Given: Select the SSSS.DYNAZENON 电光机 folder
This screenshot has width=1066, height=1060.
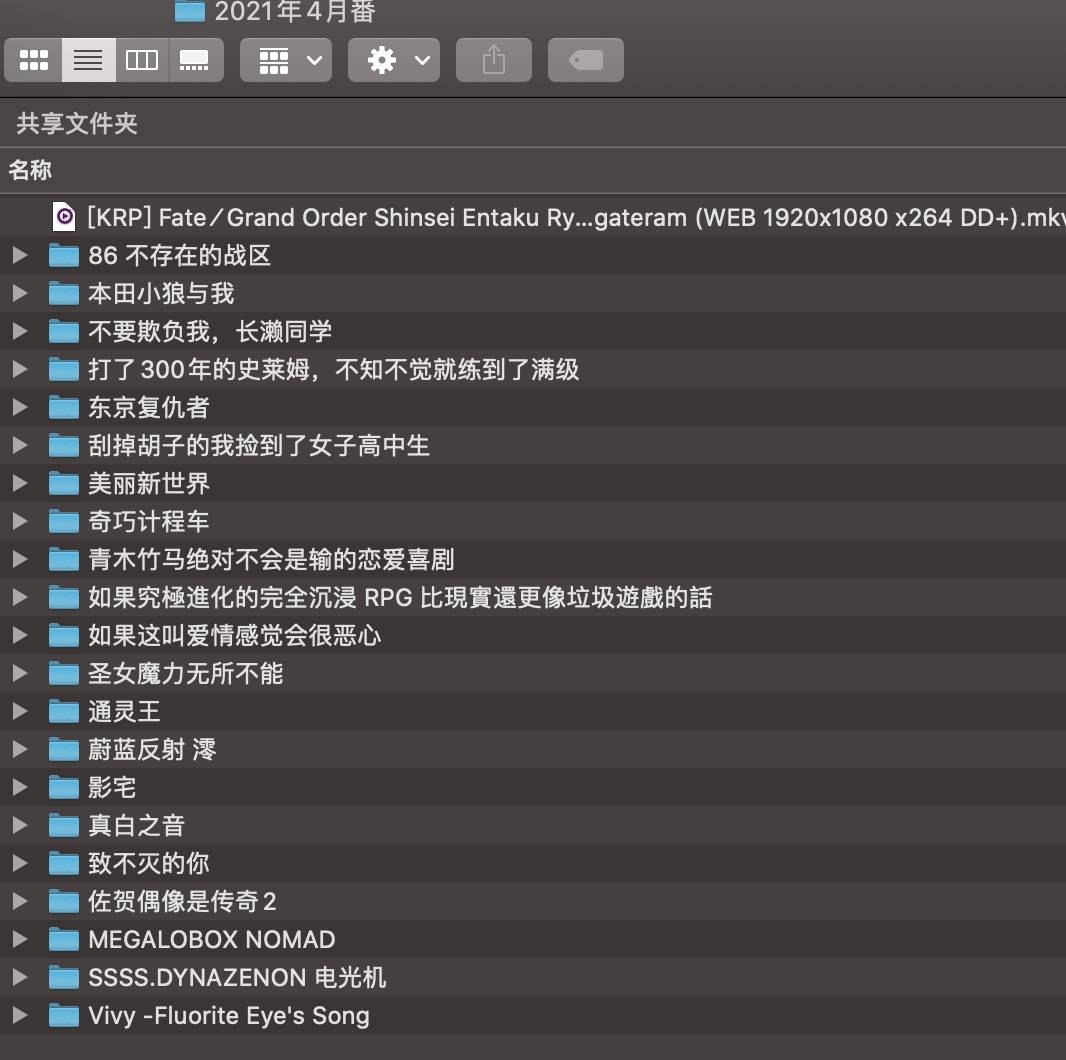Looking at the screenshot, I should coord(237,978).
